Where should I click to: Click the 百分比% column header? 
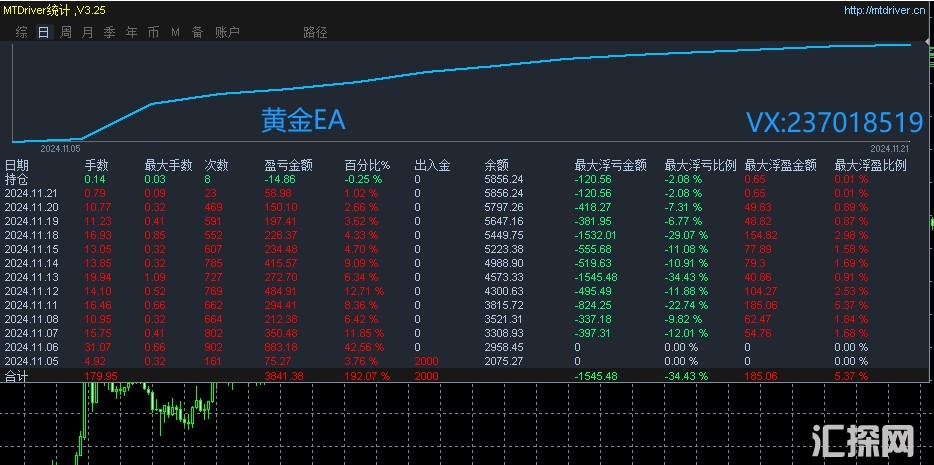point(368,165)
